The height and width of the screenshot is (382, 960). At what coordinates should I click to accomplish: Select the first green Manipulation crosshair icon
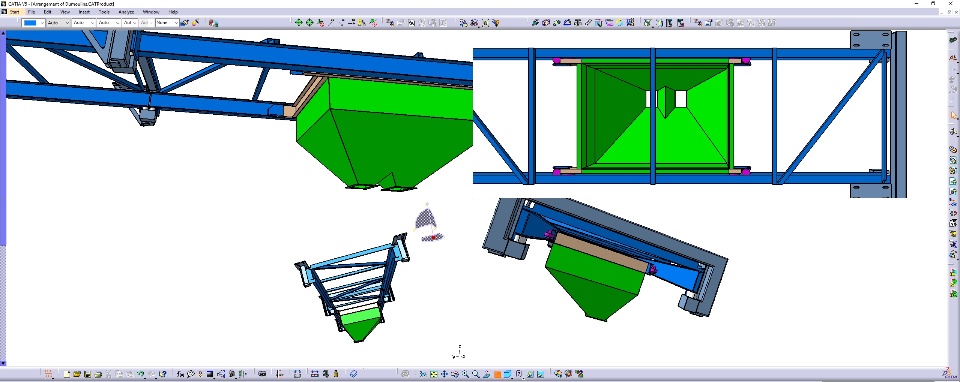(299, 23)
